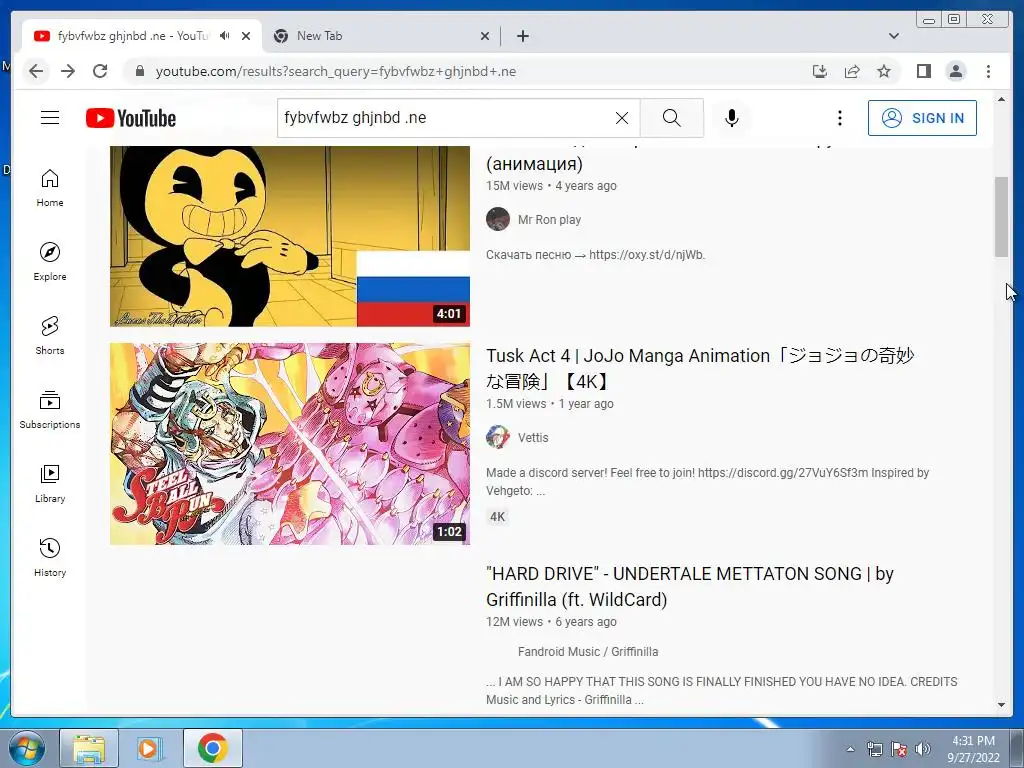The image size is (1024, 768).
Task: Open the network tray icon
Action: coord(874,749)
